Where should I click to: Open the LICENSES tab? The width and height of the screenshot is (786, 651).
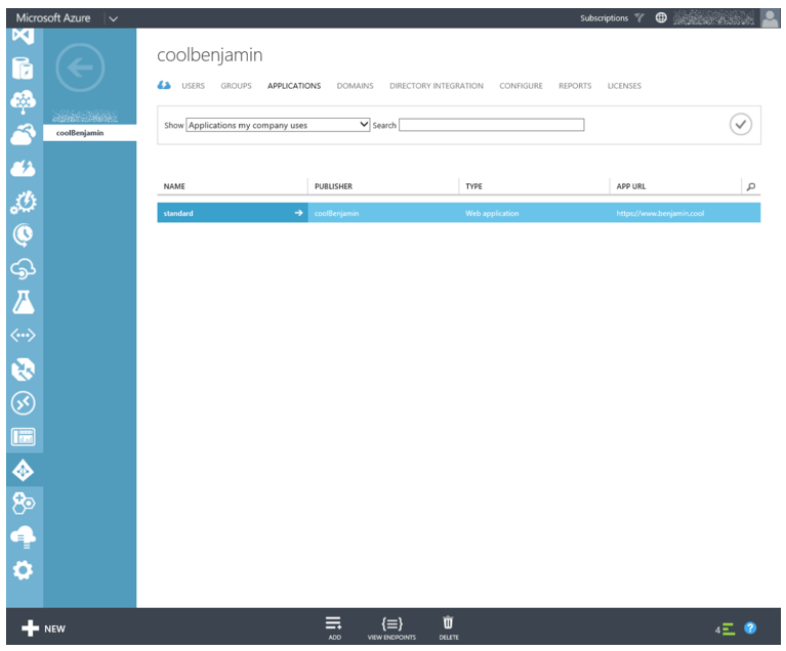624,86
